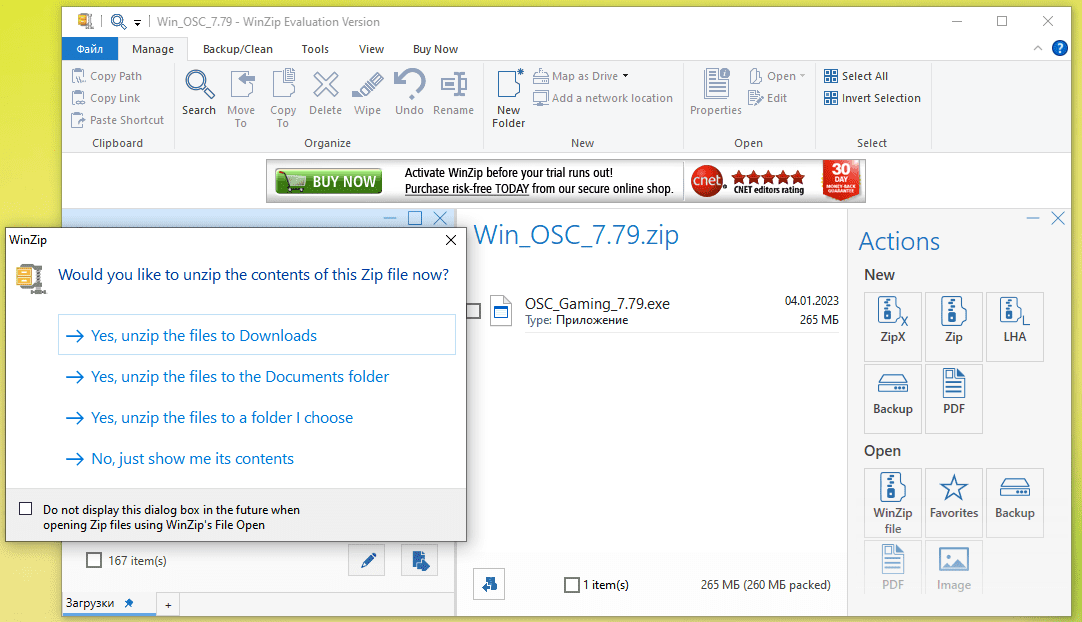Switch to the Buy Now tab
The image size is (1082, 622).
435,49
